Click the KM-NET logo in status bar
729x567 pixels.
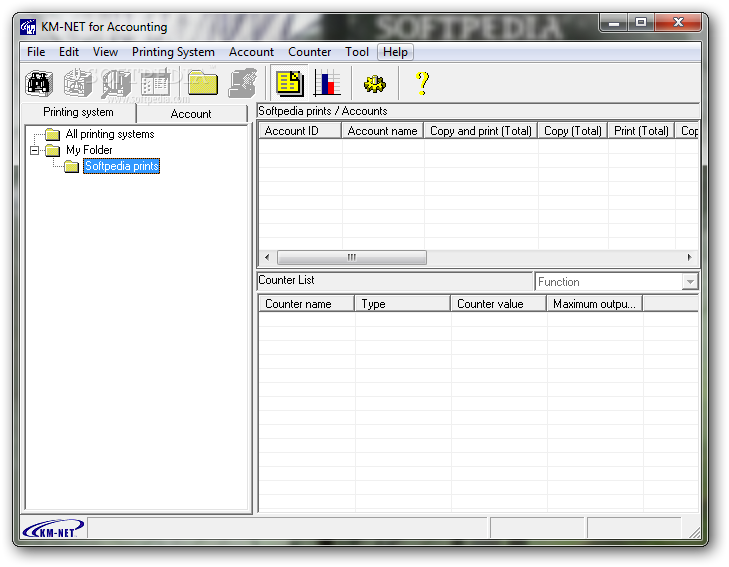[x=53, y=528]
